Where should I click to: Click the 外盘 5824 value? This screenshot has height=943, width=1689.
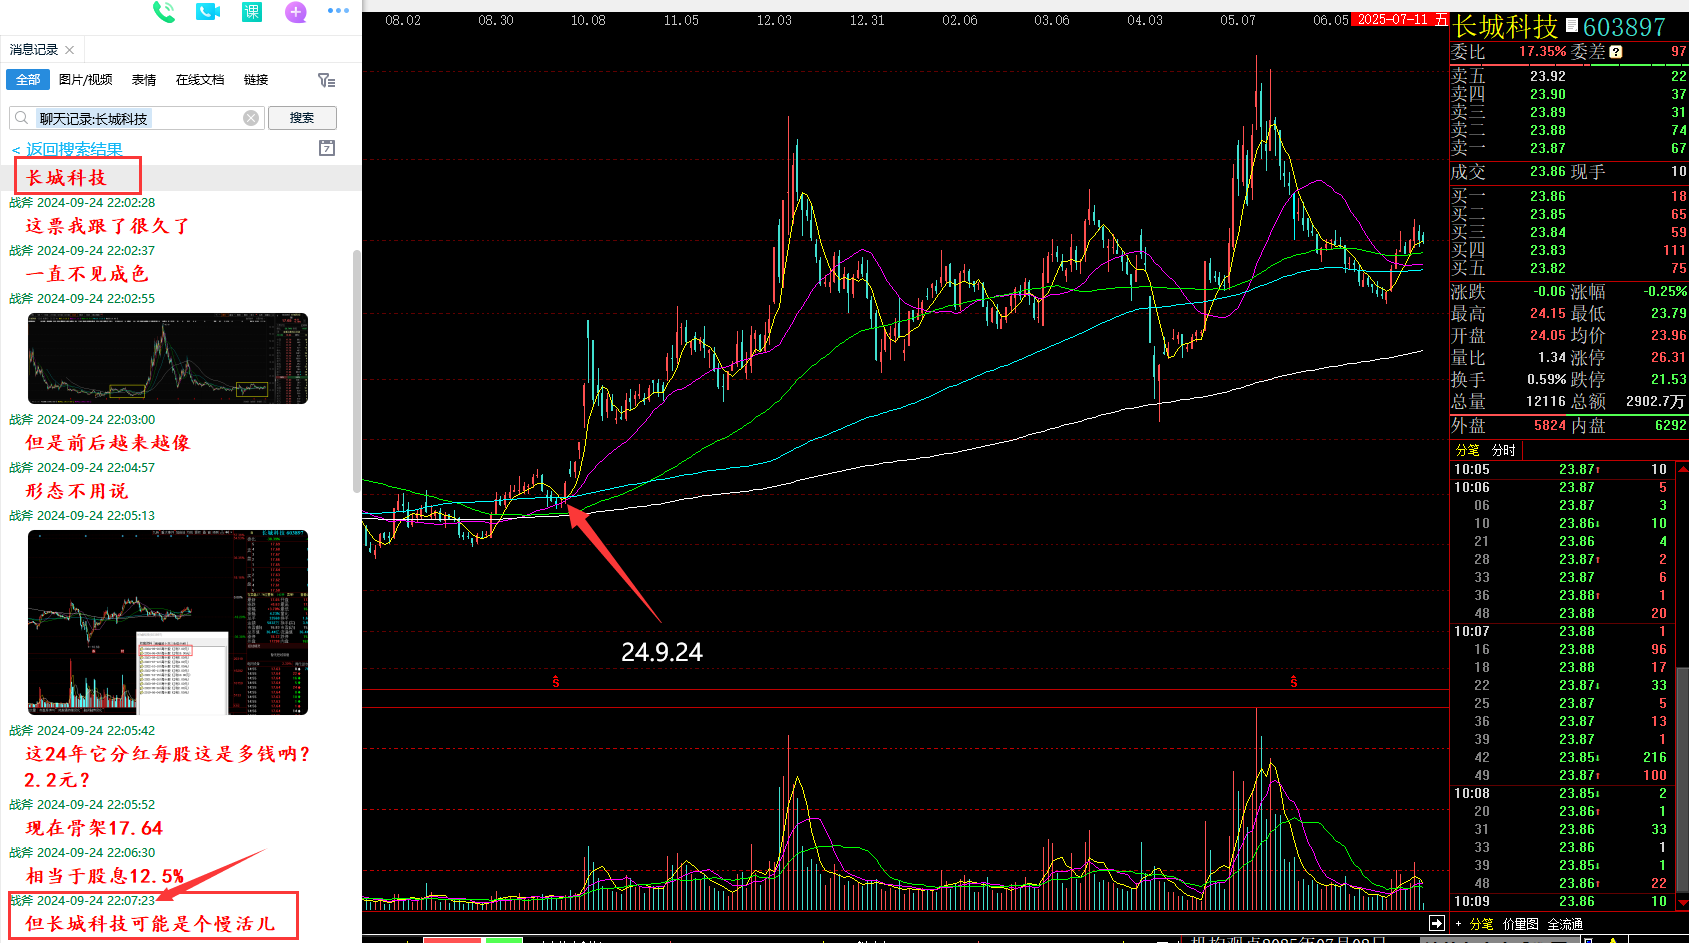pyautogui.click(x=1550, y=425)
